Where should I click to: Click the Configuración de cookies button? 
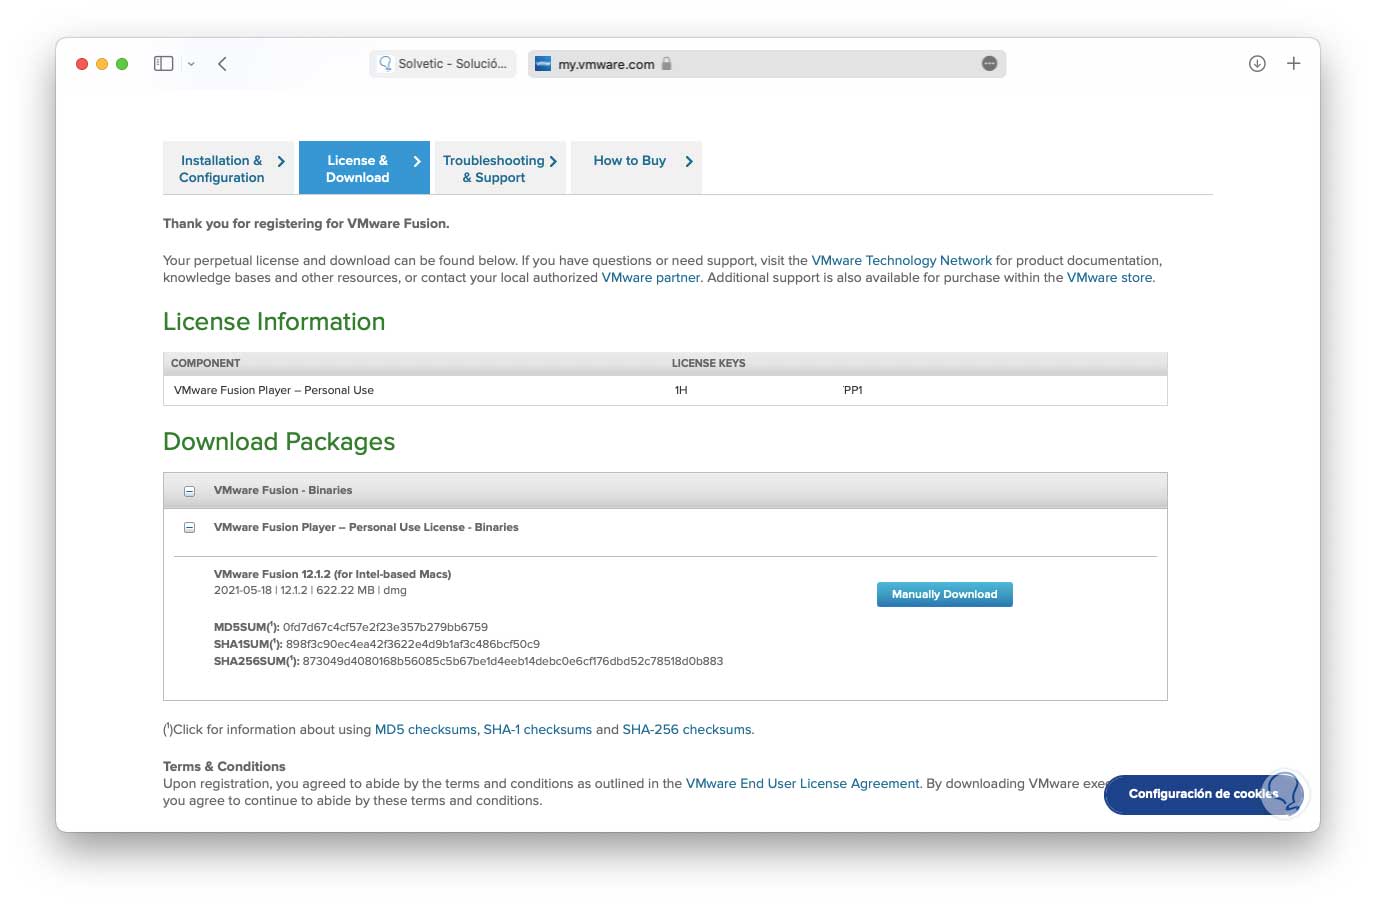coord(1203,794)
